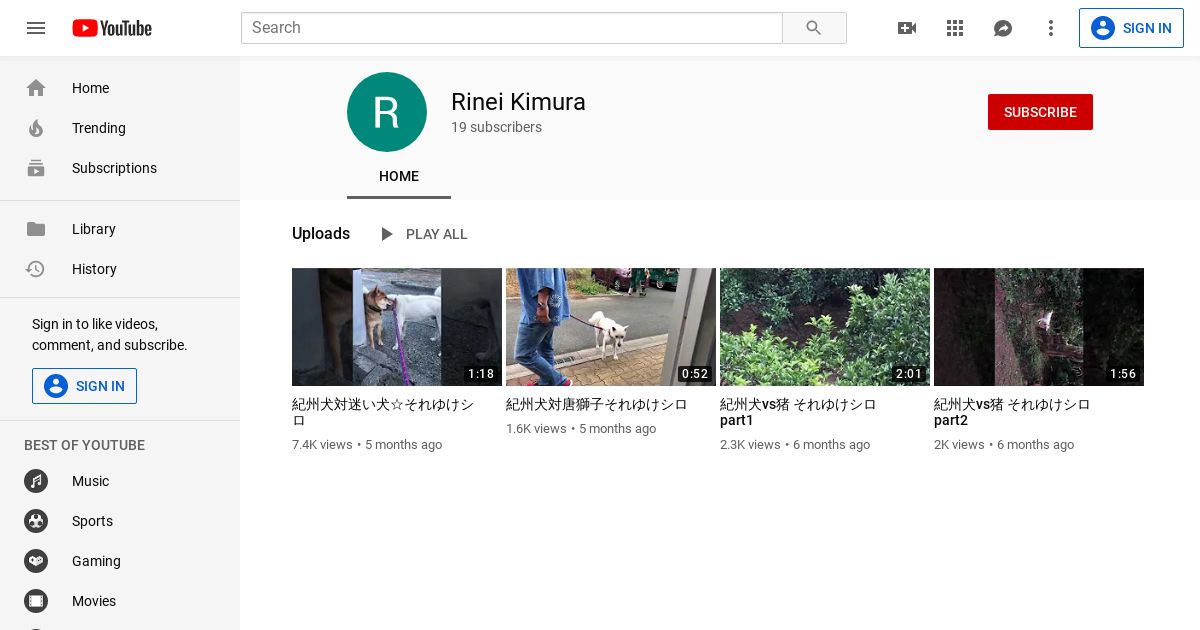1200x630 pixels.
Task: Open Home in the sidebar
Action: [120, 88]
